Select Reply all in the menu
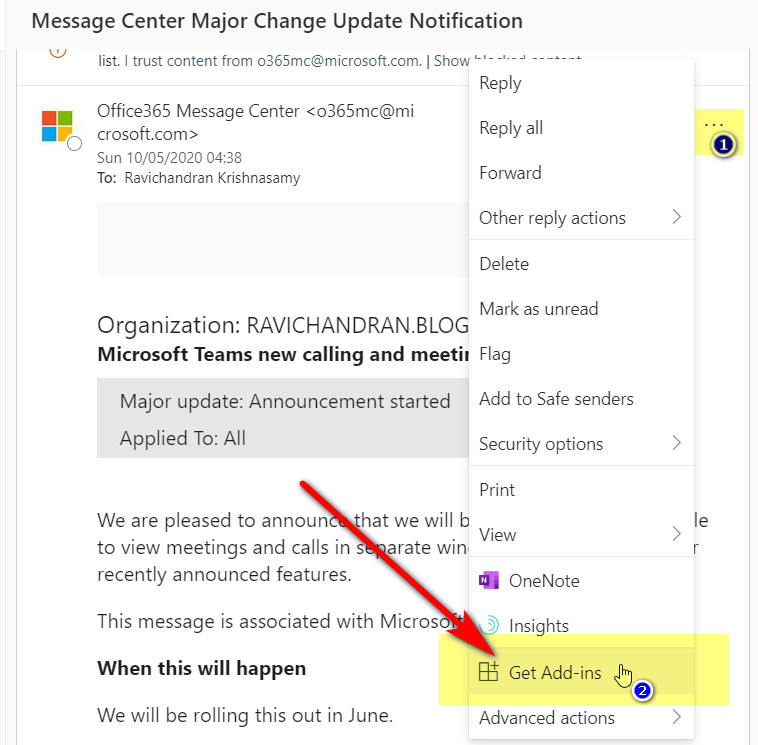758x745 pixels. point(511,128)
